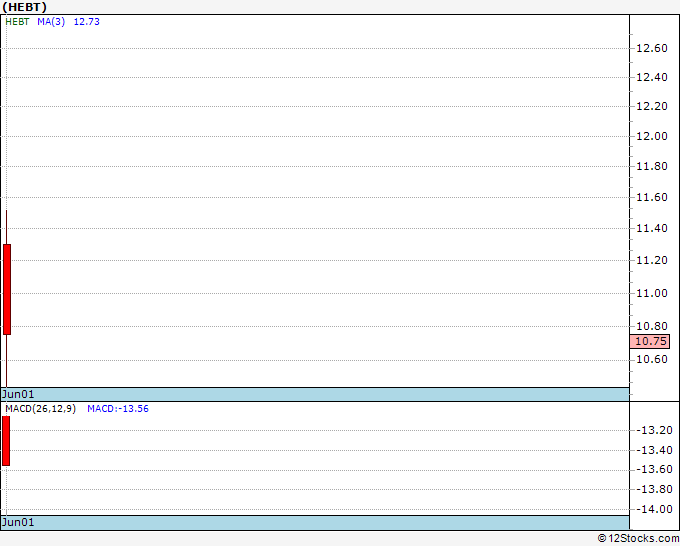
Task: Click the 10.80 price axis label
Action: [651, 326]
